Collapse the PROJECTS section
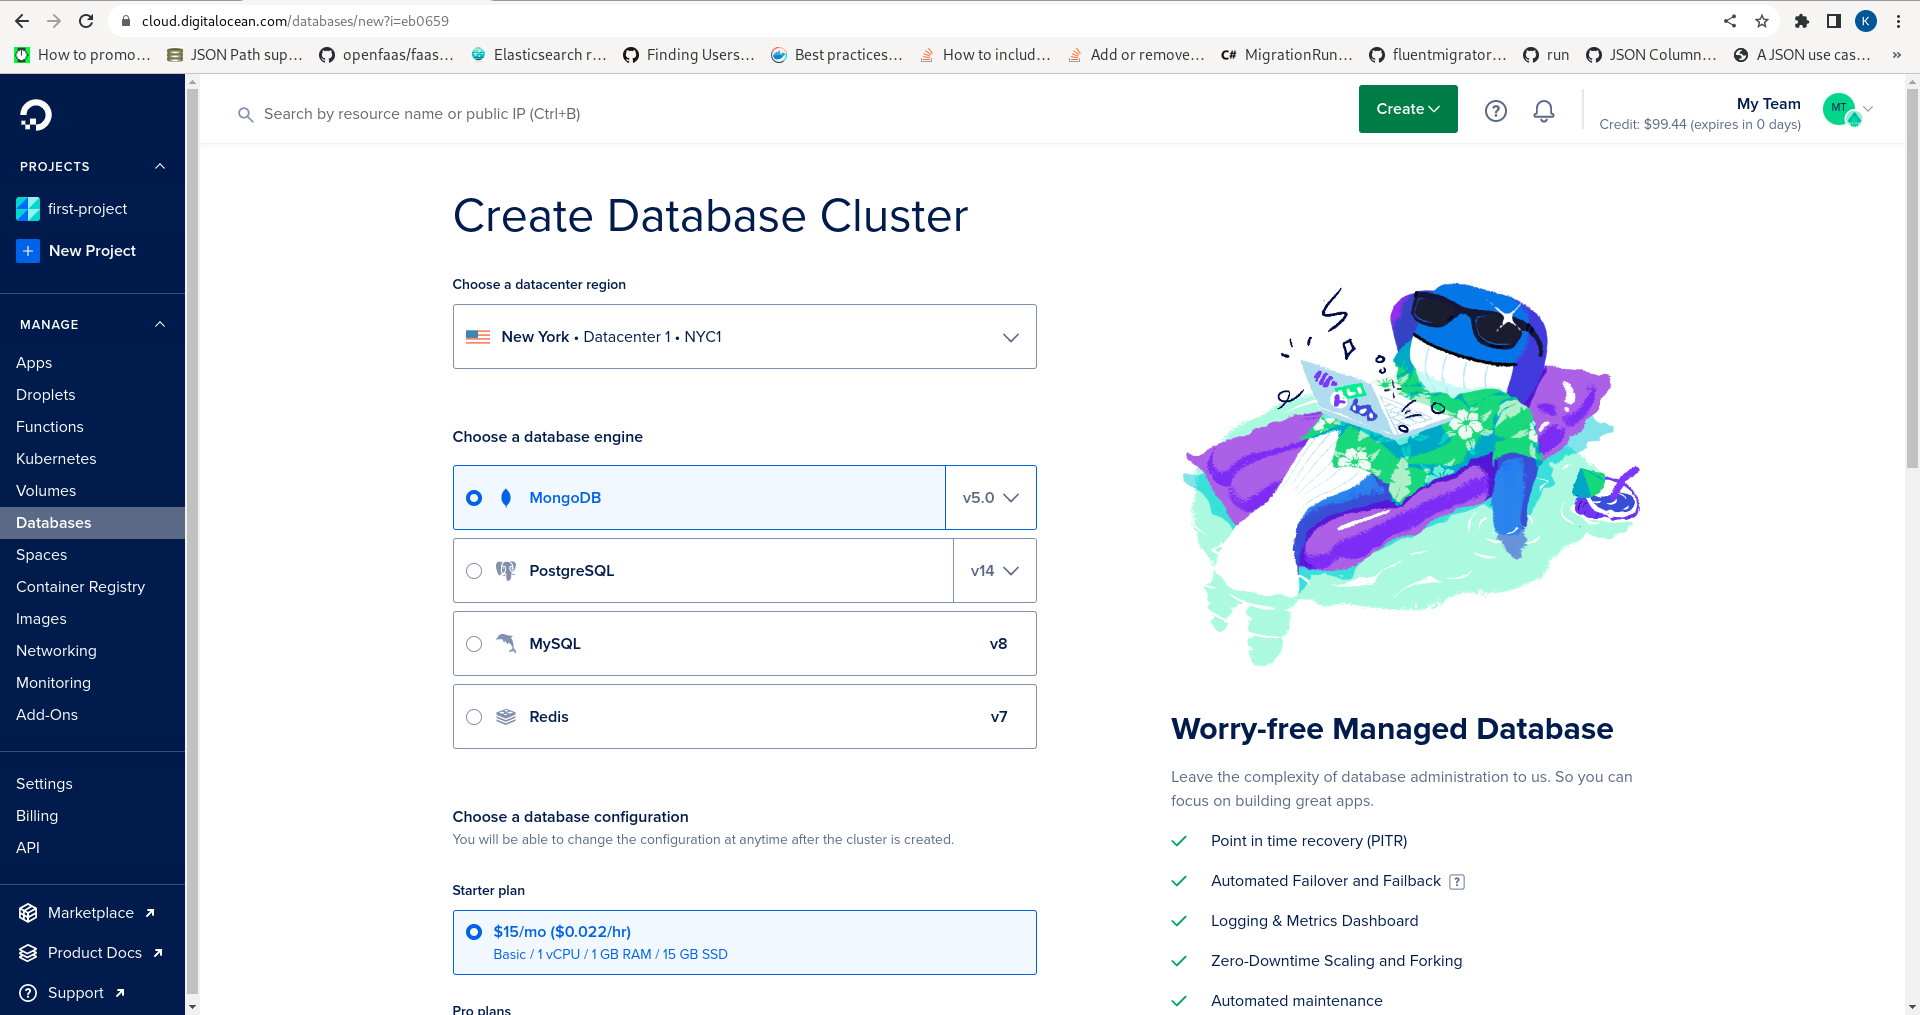This screenshot has width=1920, height=1015. coord(160,167)
